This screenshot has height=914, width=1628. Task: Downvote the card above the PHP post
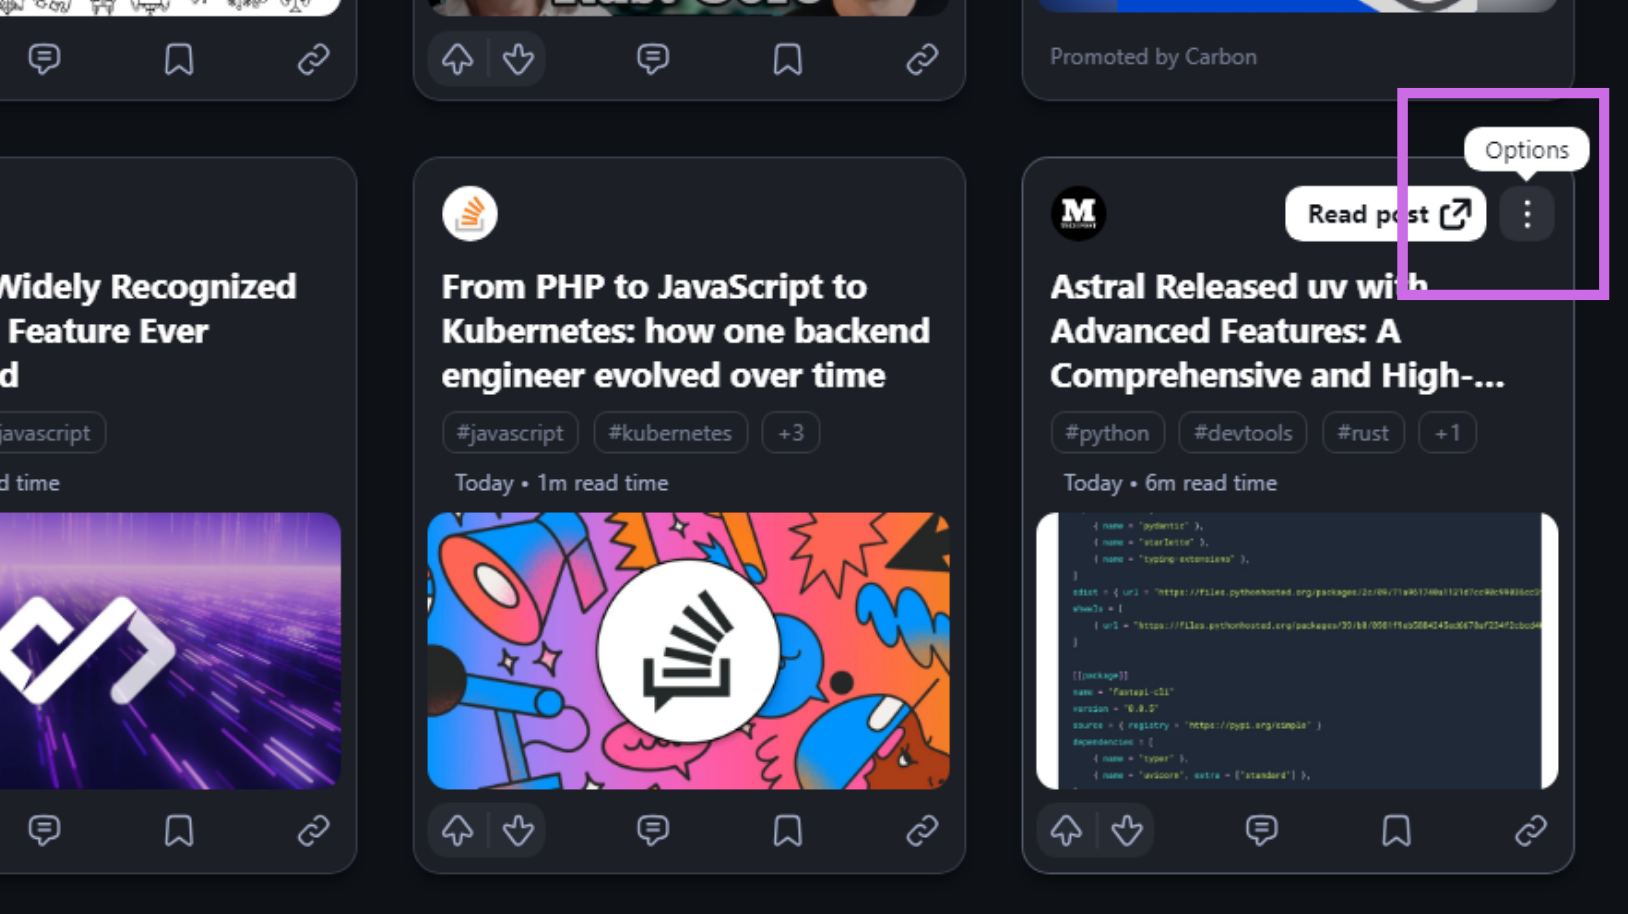518,59
